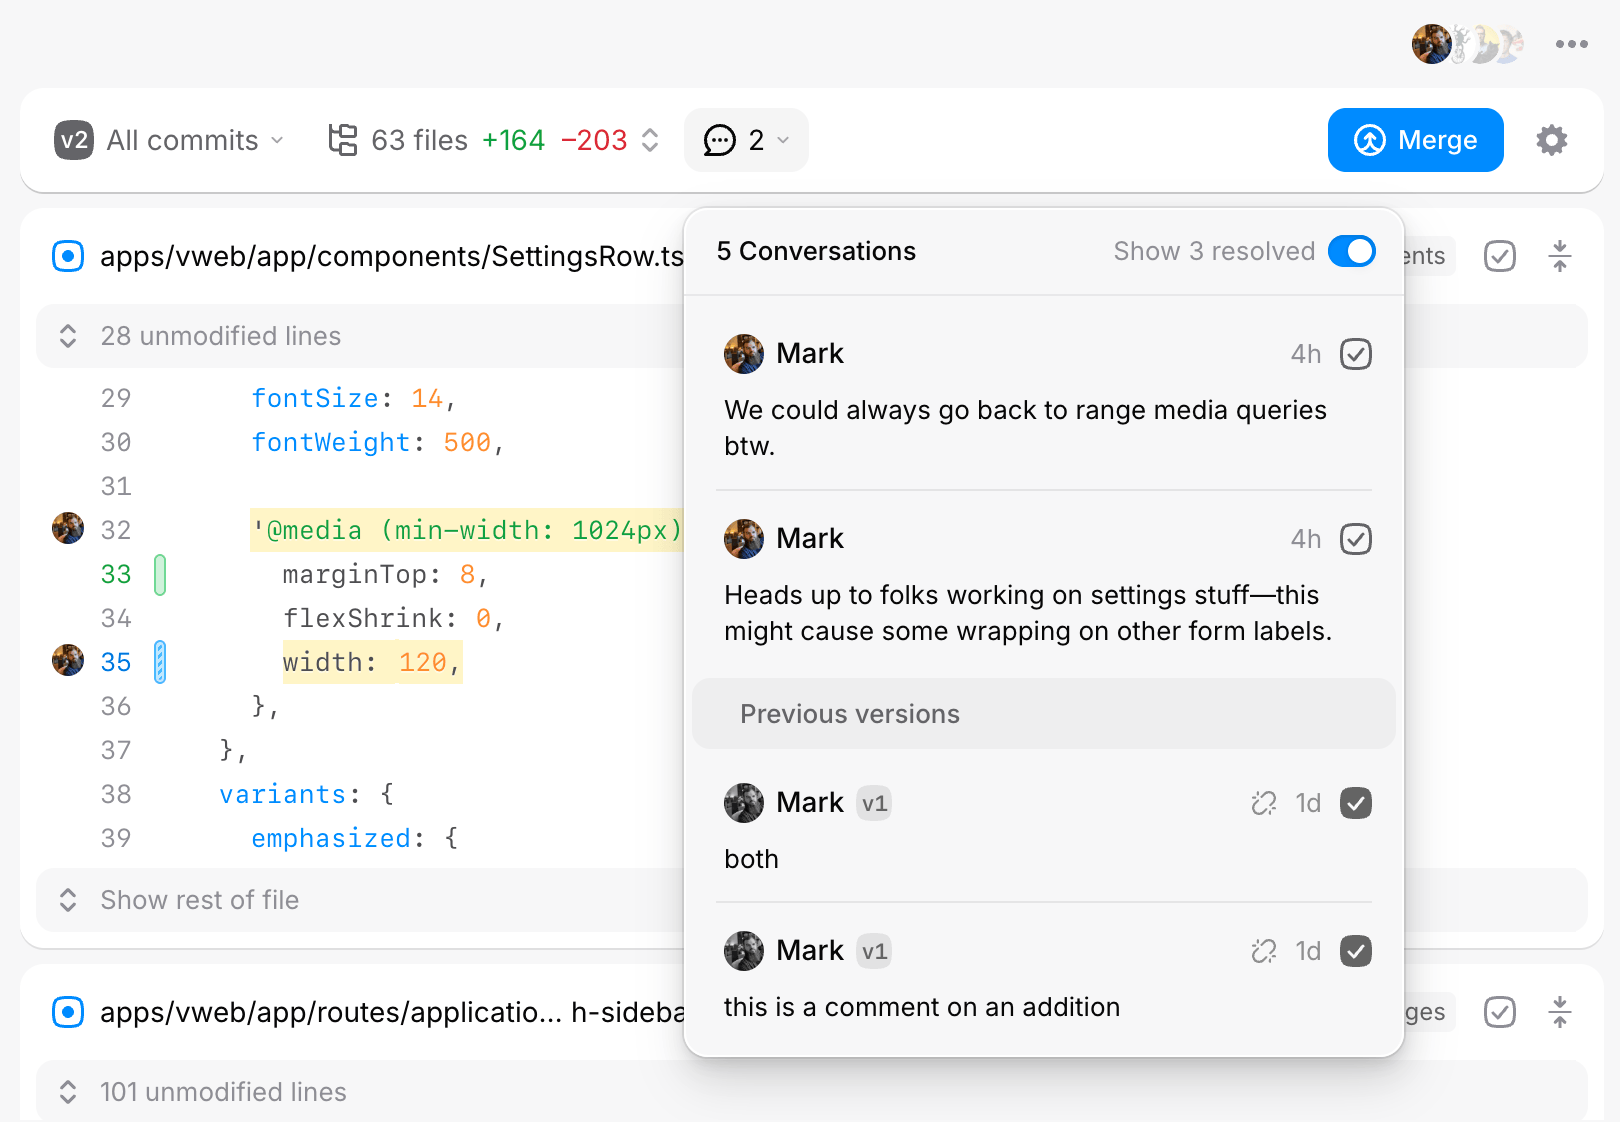
Task: Toggle the Show 3 resolved switch
Action: pyautogui.click(x=1351, y=251)
